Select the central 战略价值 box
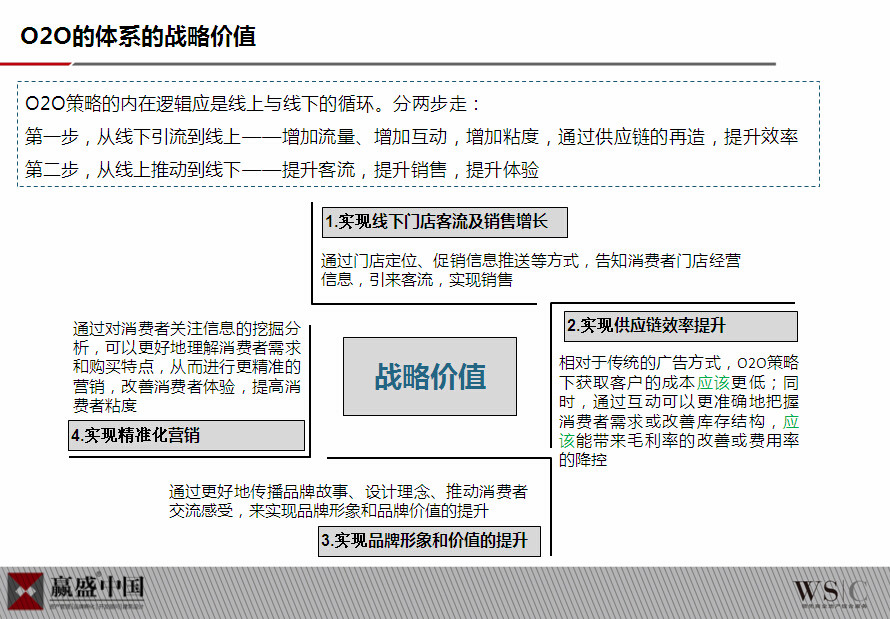The image size is (890, 619). [430, 376]
